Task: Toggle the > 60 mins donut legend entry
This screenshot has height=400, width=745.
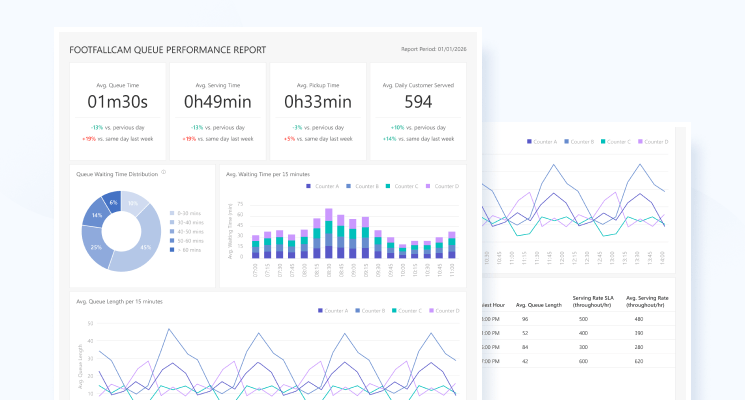Action: pyautogui.click(x=185, y=249)
